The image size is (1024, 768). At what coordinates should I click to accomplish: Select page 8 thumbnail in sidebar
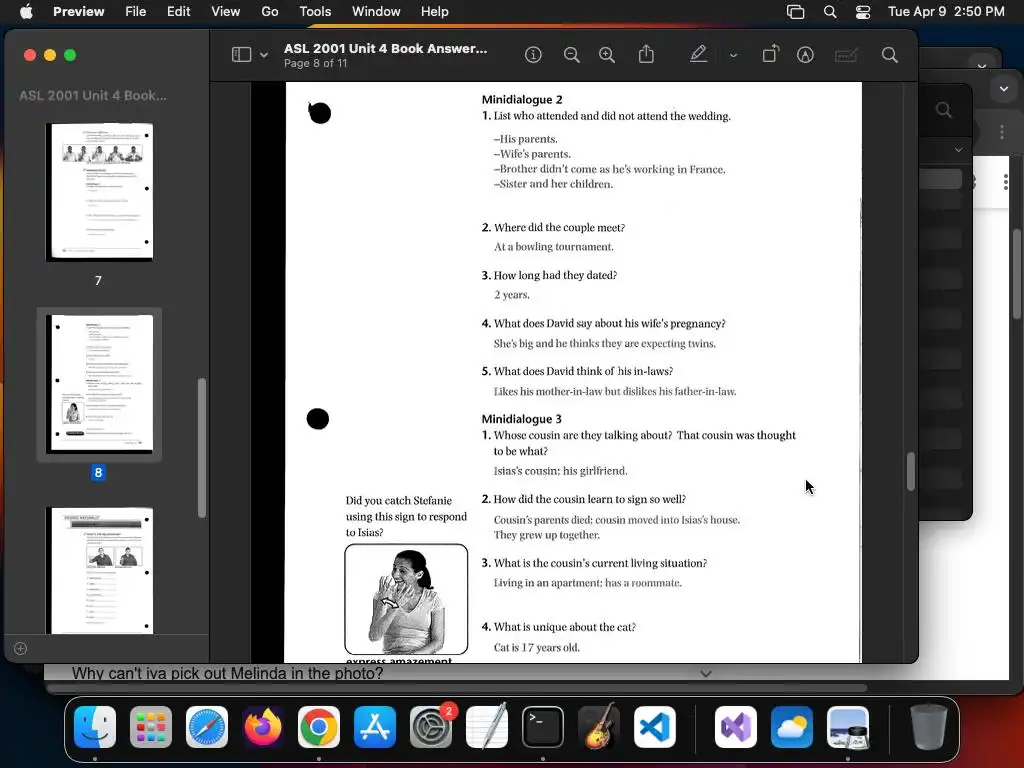(99, 383)
